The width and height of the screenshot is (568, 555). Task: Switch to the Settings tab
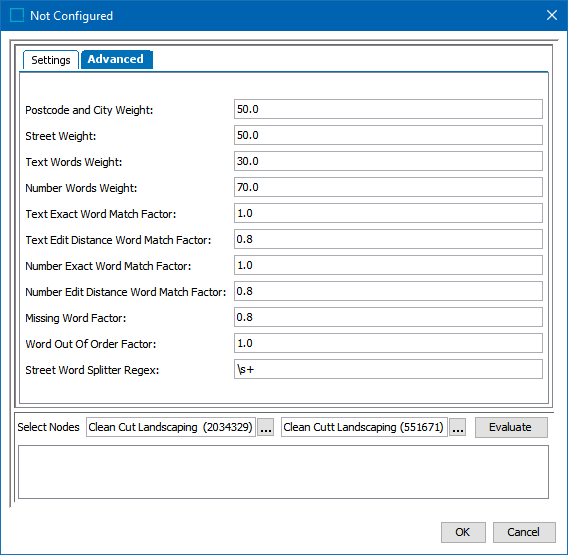click(x=51, y=60)
